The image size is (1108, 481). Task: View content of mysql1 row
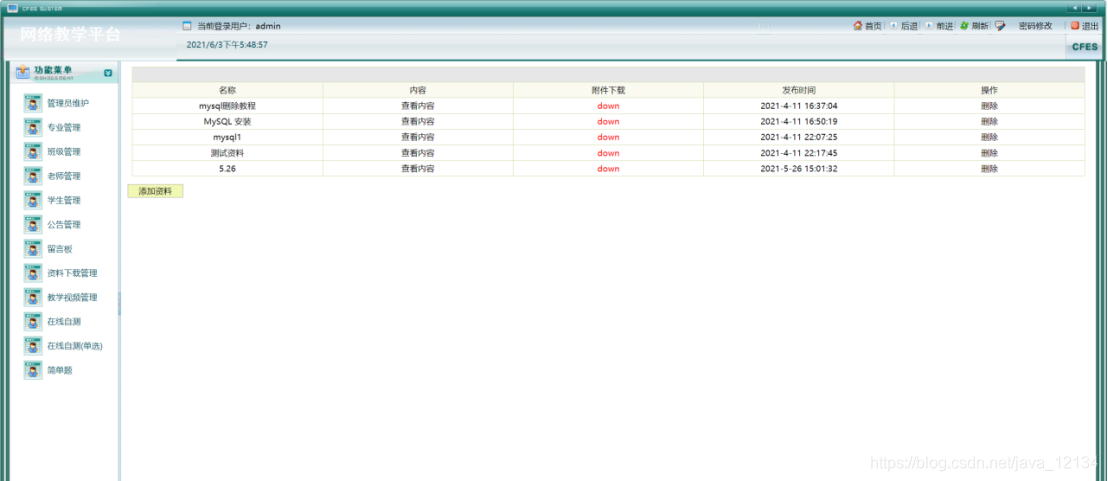point(418,137)
